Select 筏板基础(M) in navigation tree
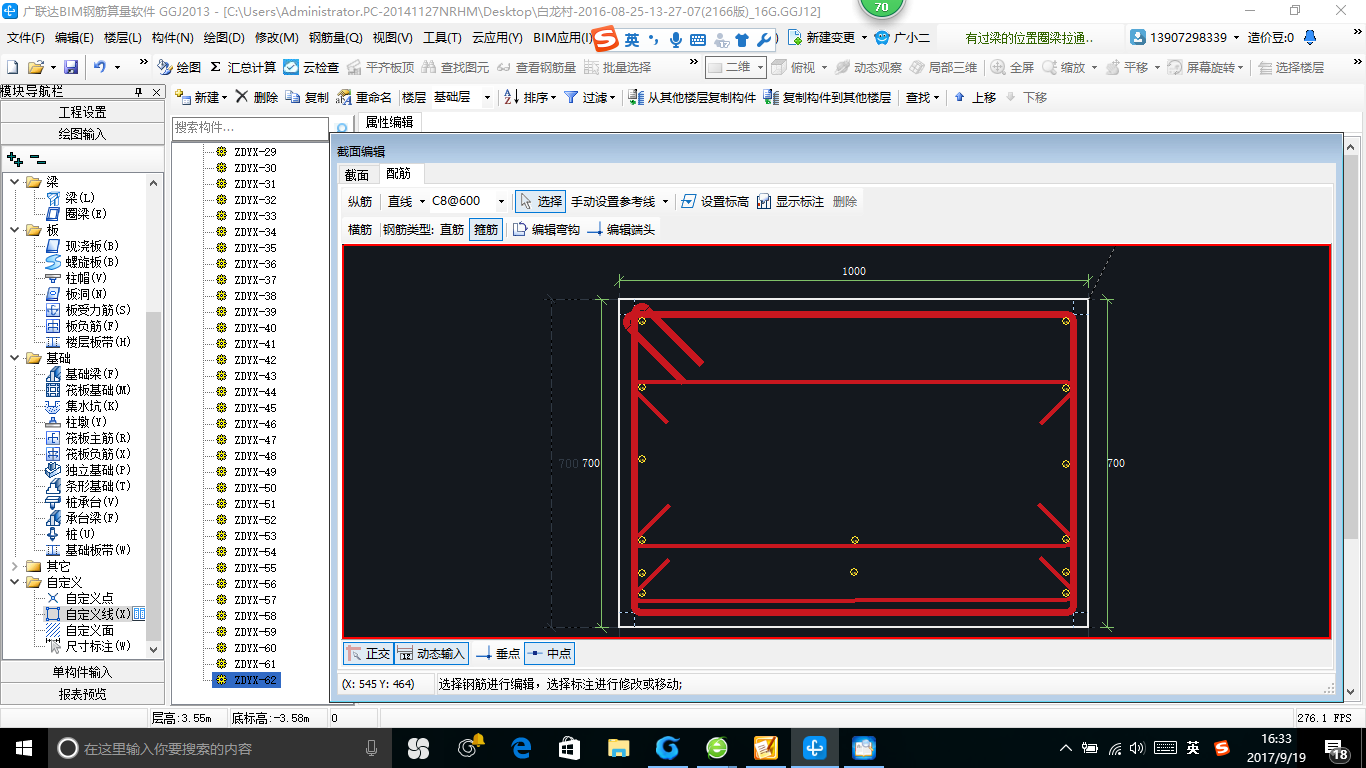This screenshot has height=768, width=1366. [89, 390]
